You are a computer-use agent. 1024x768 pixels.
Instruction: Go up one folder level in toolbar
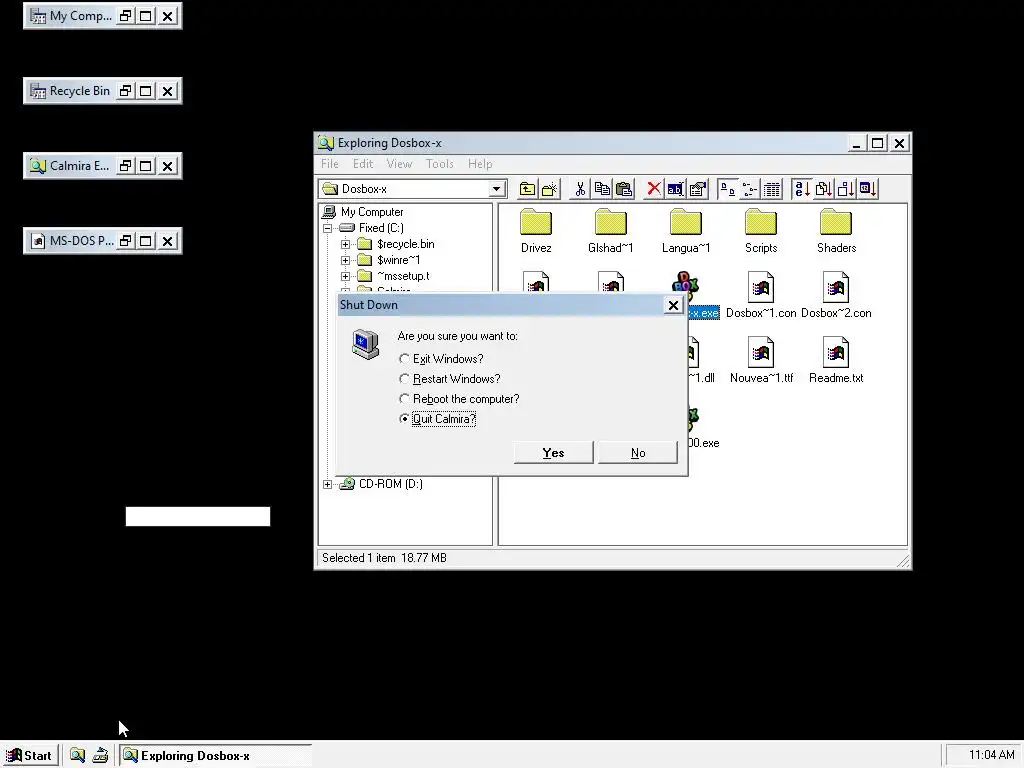[527, 189]
